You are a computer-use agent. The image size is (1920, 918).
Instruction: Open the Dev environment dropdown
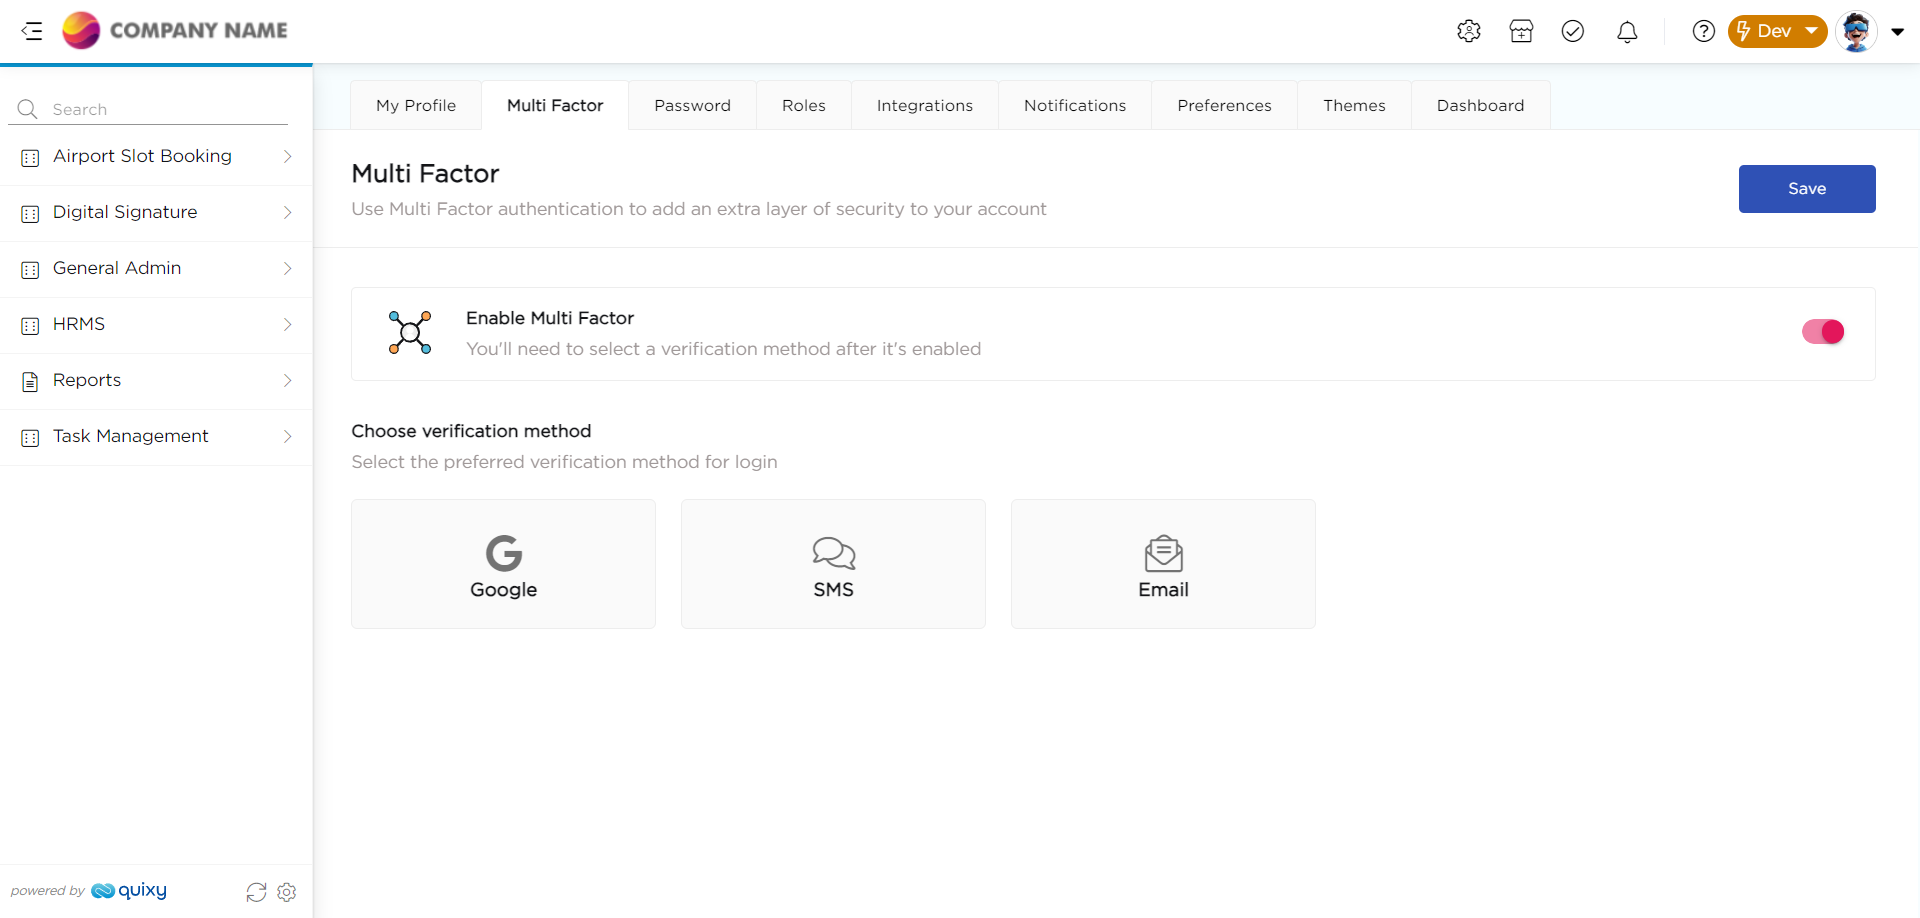click(1777, 31)
